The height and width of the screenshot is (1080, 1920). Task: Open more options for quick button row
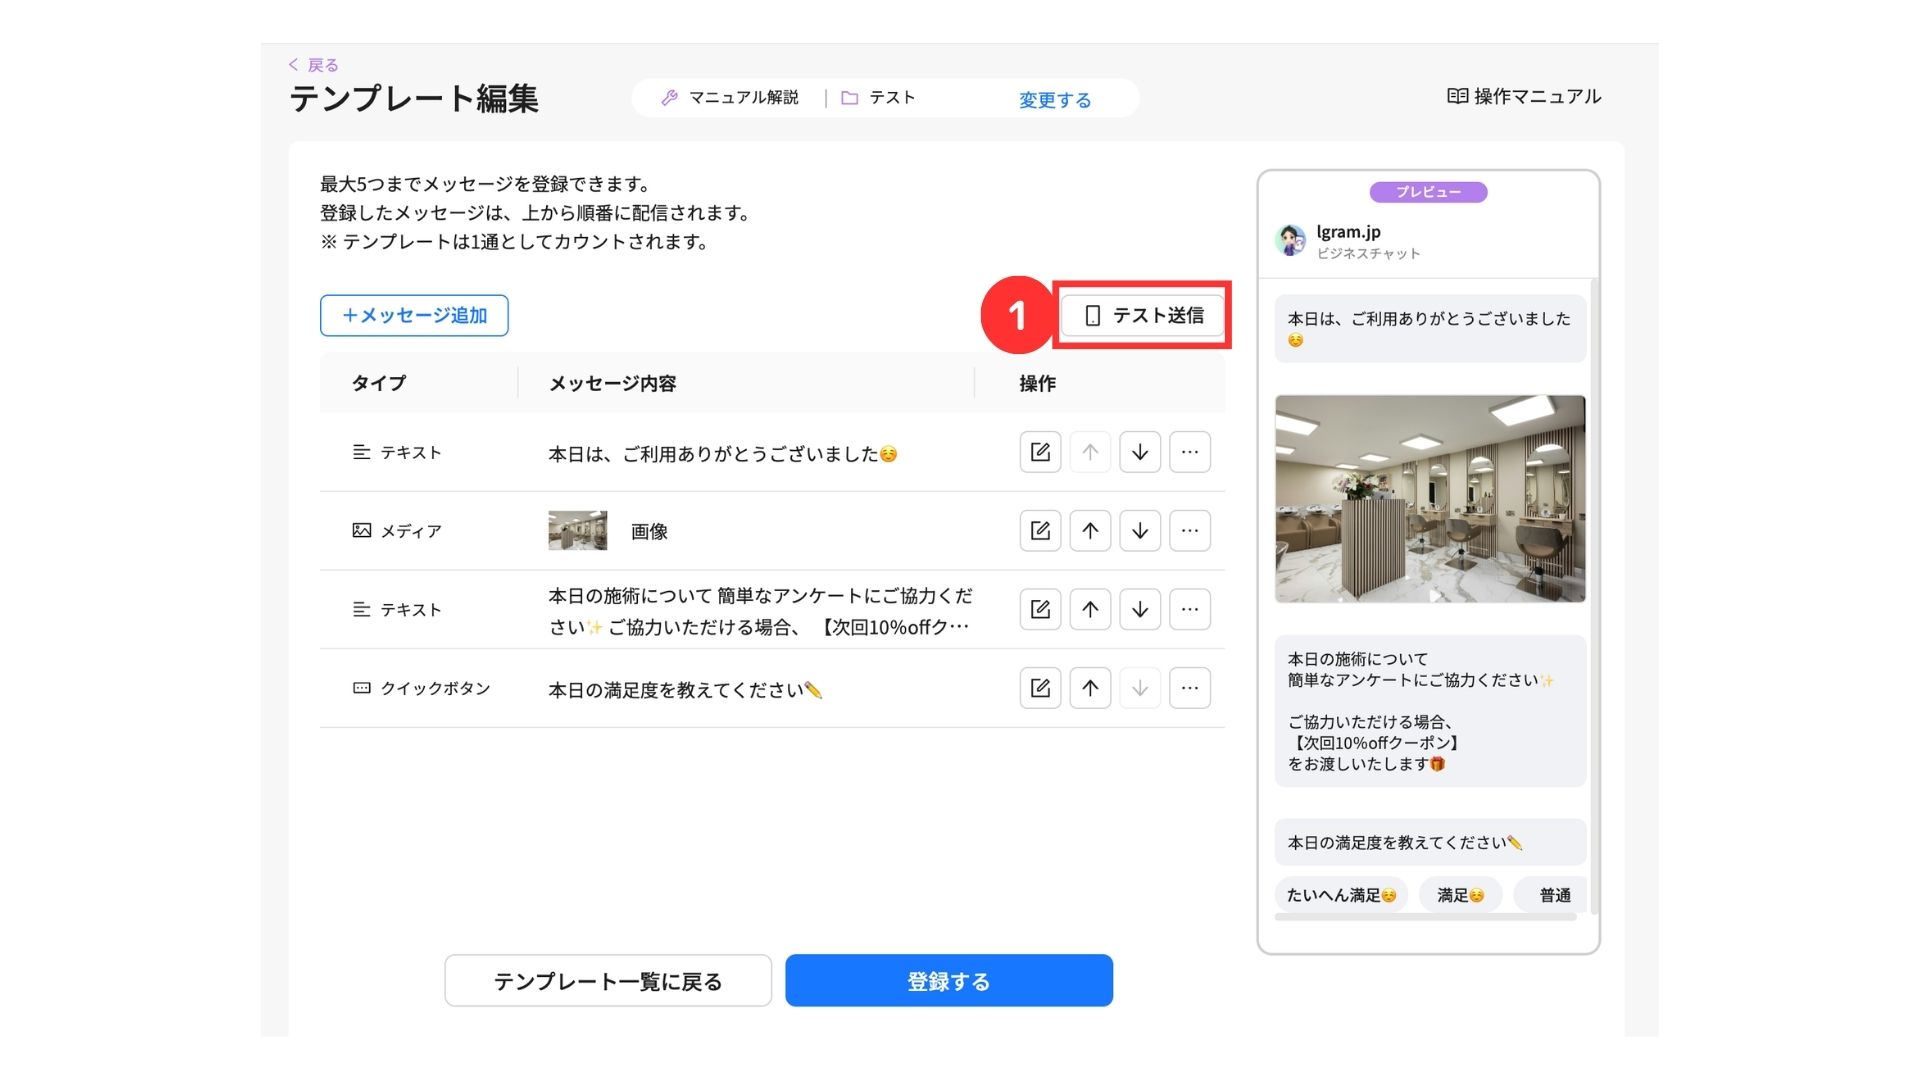[x=1189, y=688]
